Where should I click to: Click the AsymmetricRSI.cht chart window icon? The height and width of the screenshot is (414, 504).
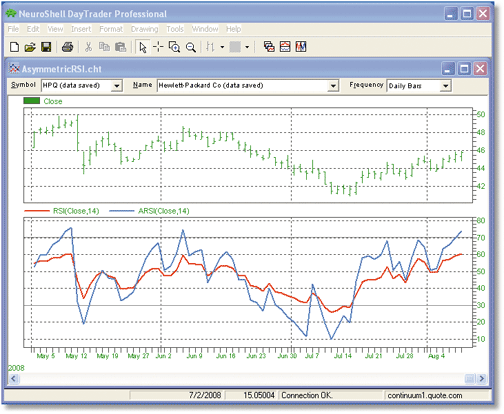point(14,69)
